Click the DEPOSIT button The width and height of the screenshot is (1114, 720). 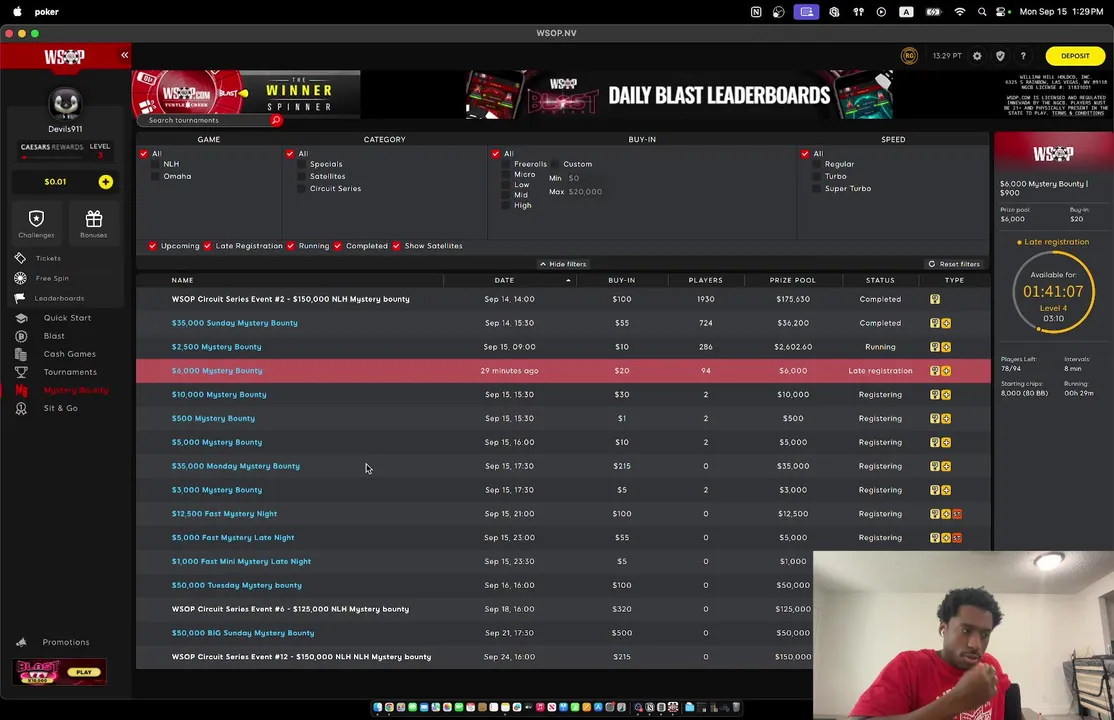coord(1074,55)
